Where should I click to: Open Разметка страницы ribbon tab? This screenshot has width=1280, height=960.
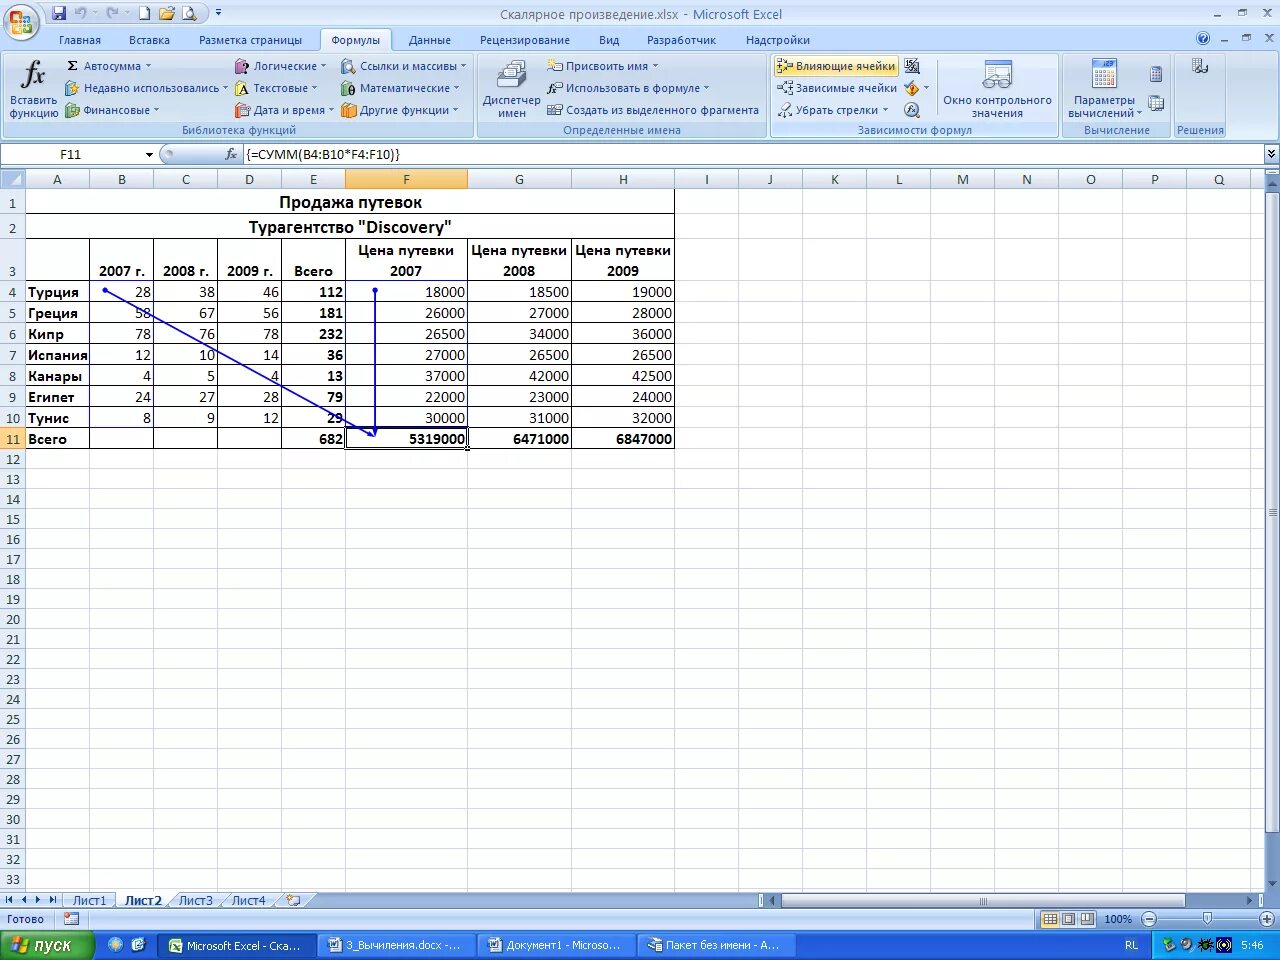[250, 40]
